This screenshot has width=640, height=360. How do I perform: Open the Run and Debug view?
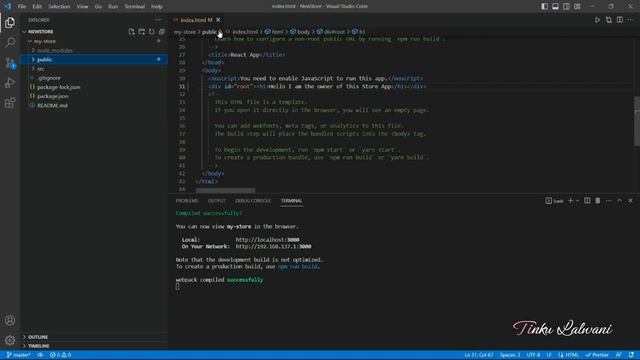point(10,82)
